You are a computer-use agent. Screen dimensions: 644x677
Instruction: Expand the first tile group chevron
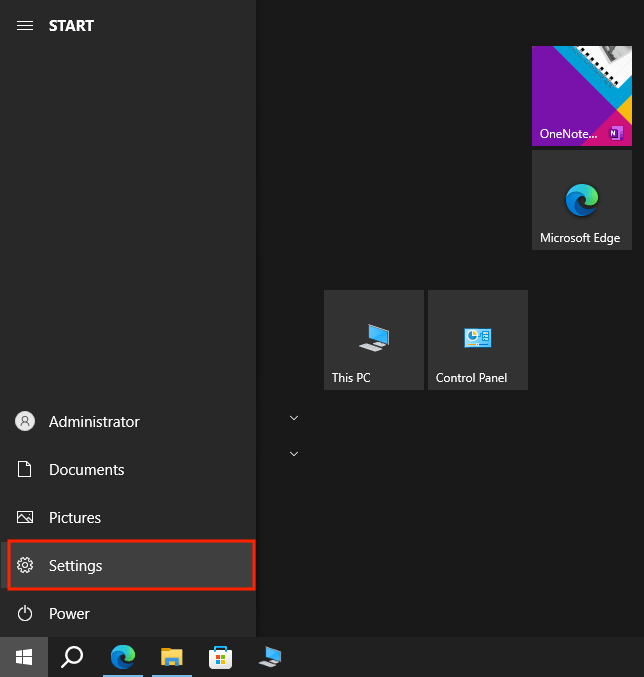(294, 418)
